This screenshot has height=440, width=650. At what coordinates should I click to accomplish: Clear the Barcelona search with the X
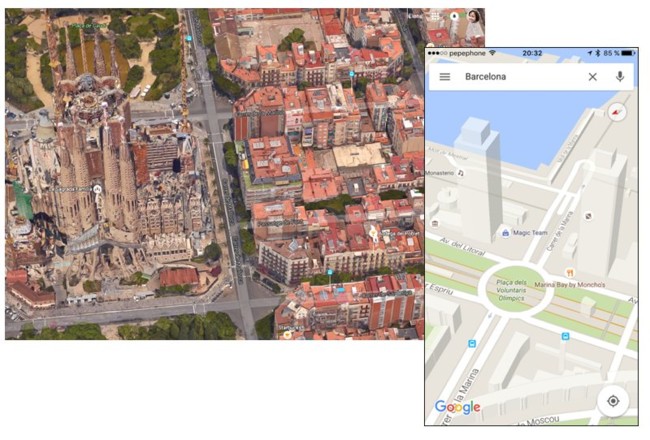[593, 77]
